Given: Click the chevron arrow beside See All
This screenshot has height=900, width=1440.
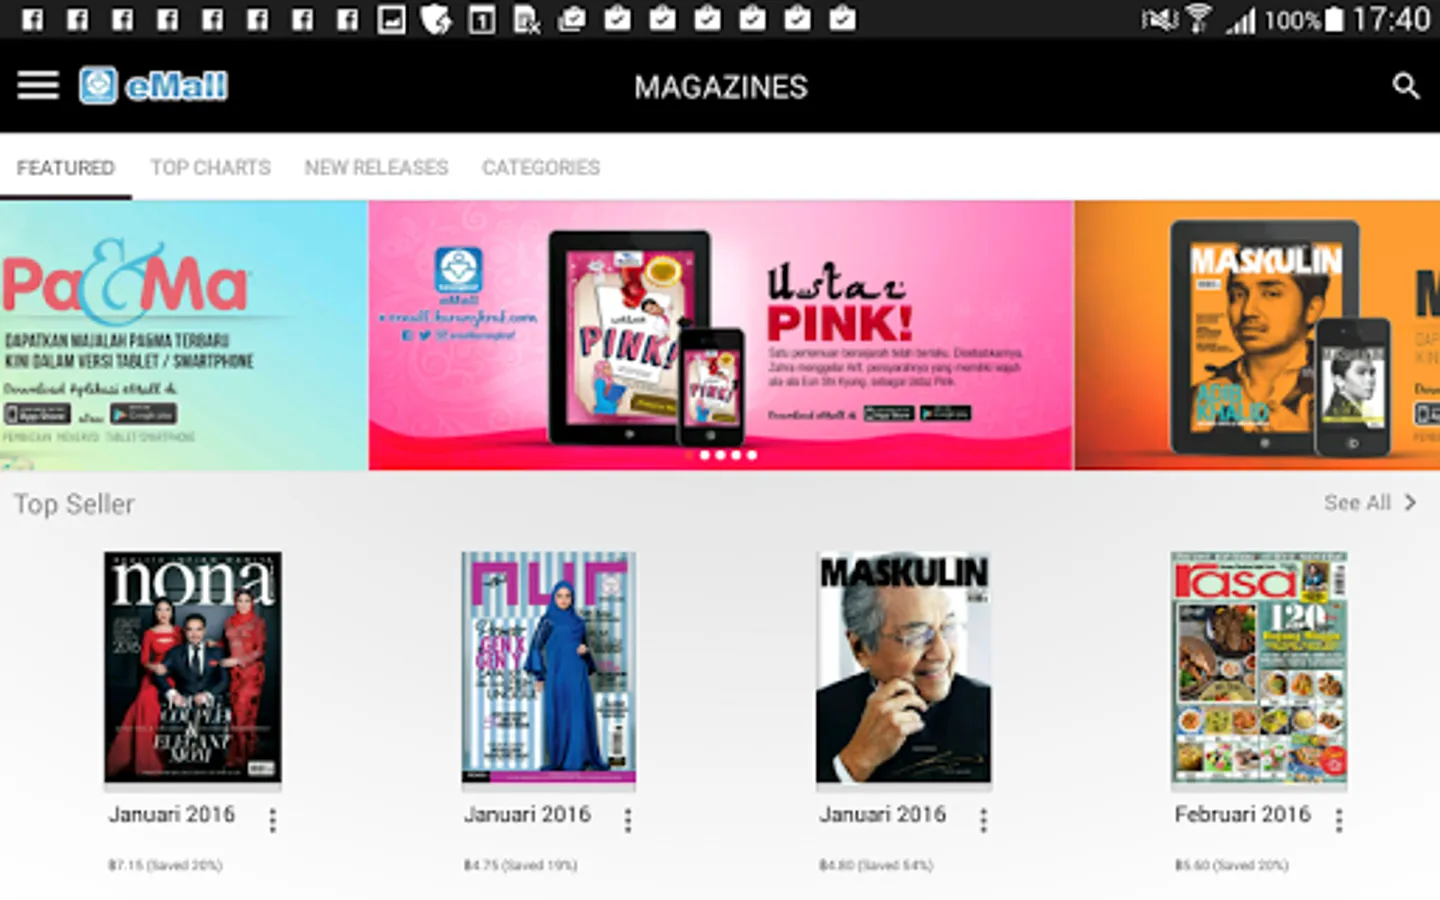Looking at the screenshot, I should (x=1410, y=503).
